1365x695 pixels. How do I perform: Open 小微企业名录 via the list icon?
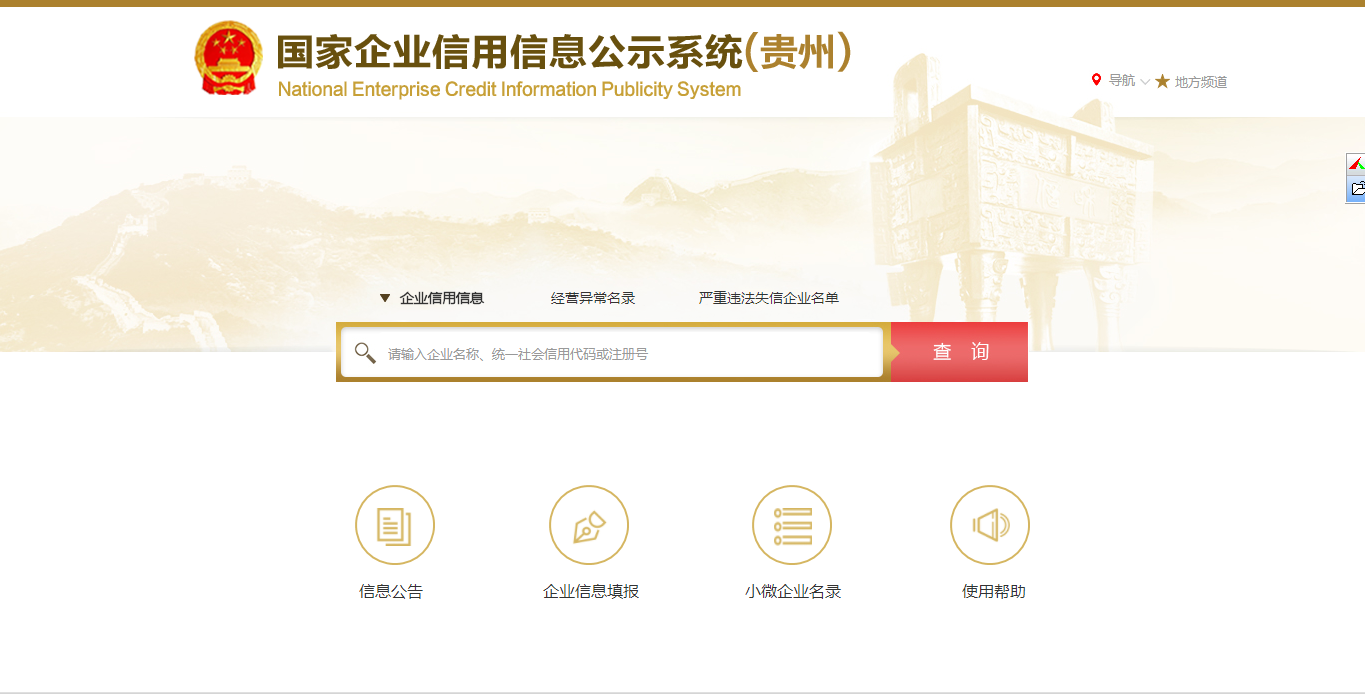point(791,525)
